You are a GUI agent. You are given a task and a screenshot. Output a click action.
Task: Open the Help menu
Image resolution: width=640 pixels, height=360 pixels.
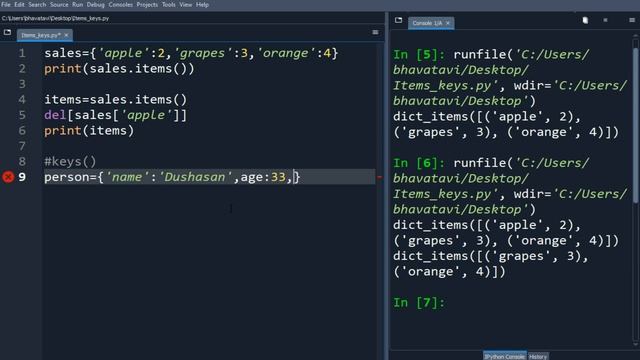pos(202,4)
